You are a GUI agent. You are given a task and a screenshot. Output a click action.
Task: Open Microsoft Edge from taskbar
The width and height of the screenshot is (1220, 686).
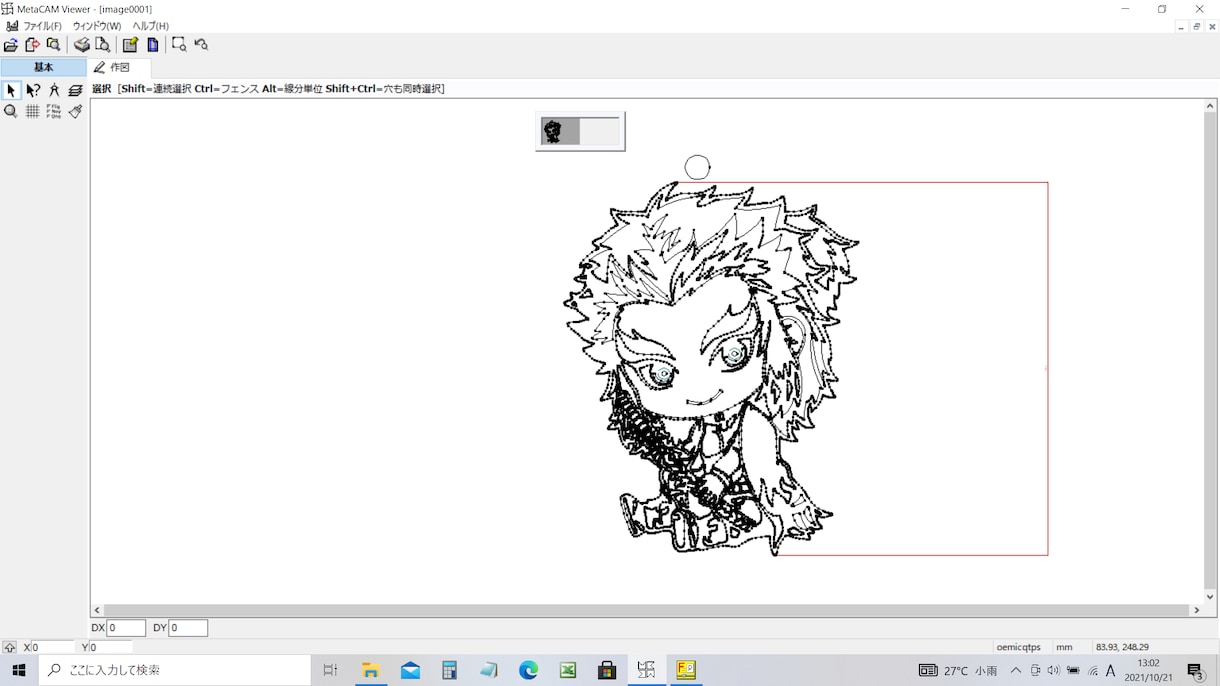(x=528, y=670)
